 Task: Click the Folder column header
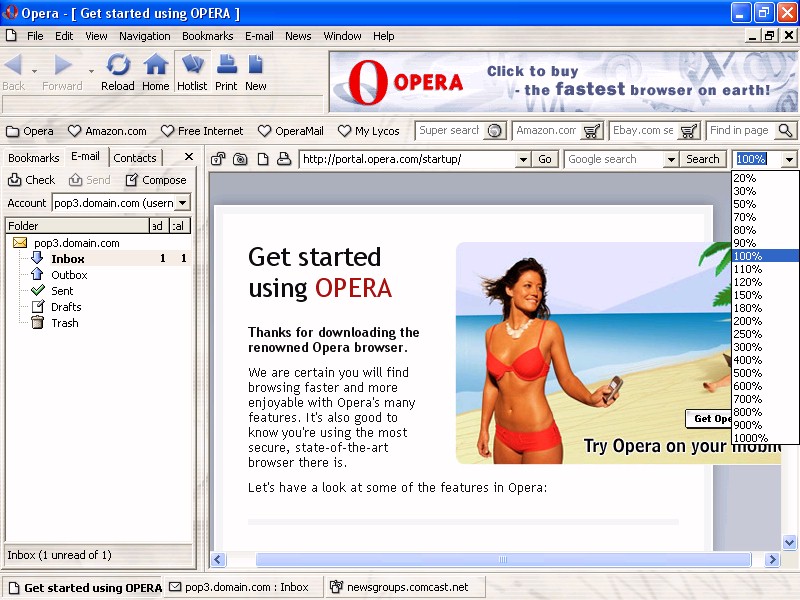pyautogui.click(x=77, y=226)
